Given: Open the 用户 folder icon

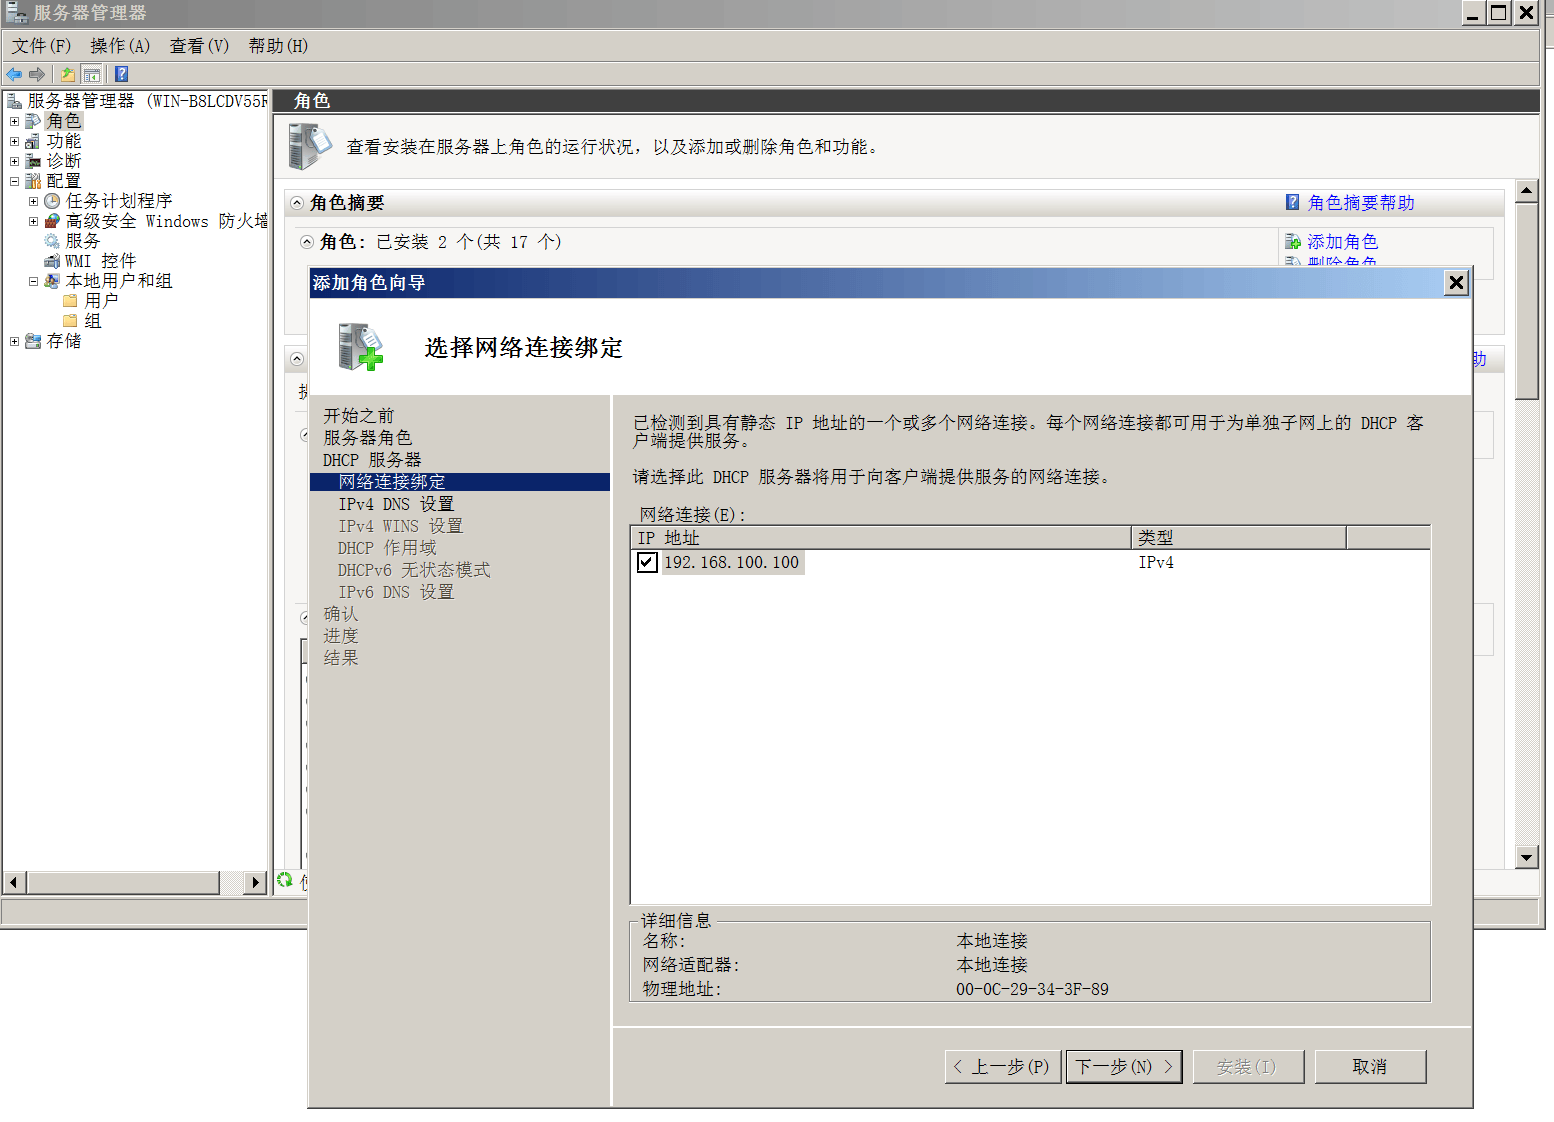Looking at the screenshot, I should [71, 301].
